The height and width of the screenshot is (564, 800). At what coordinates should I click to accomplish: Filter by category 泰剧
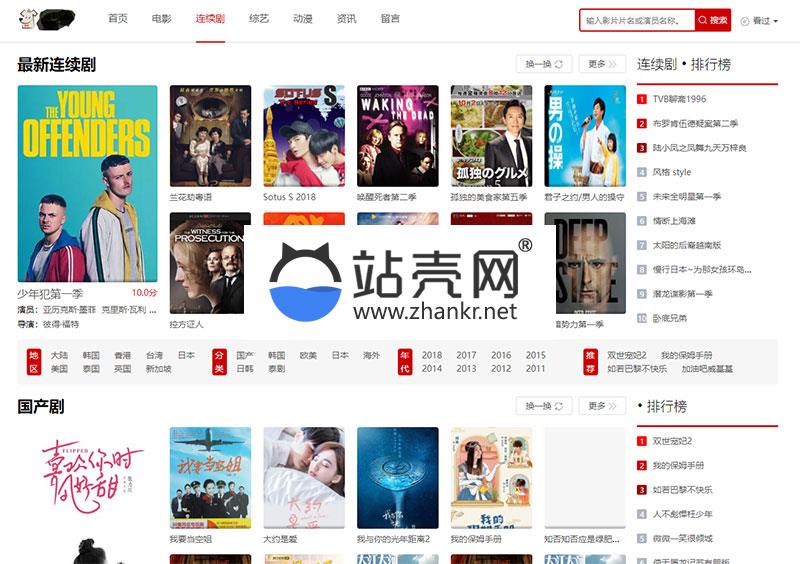(x=277, y=369)
